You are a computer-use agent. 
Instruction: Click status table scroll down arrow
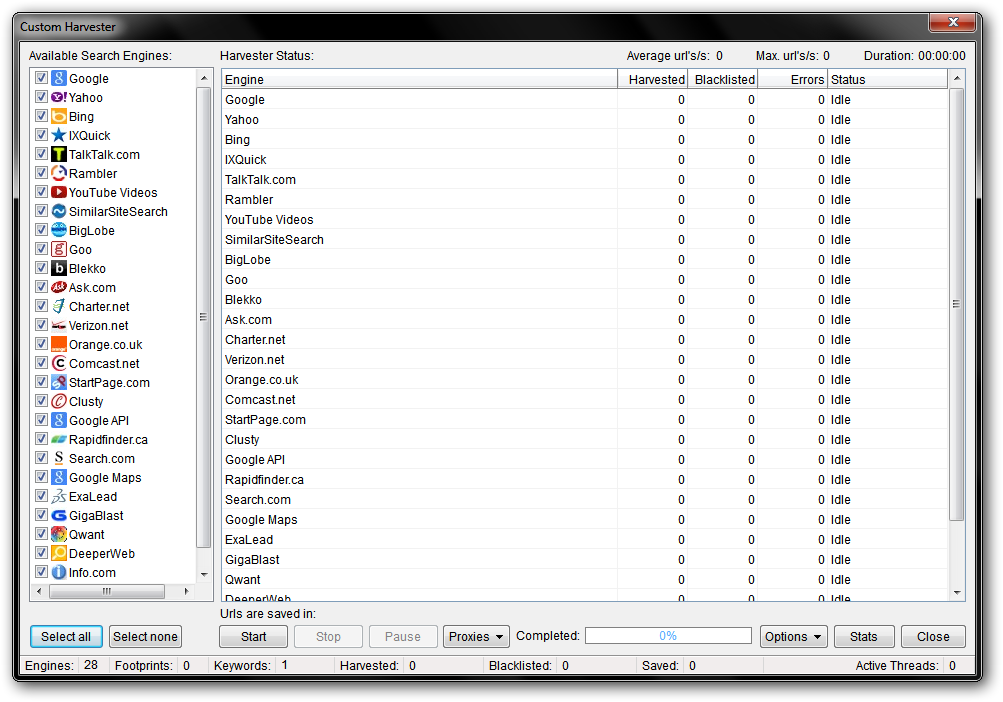tap(957, 593)
